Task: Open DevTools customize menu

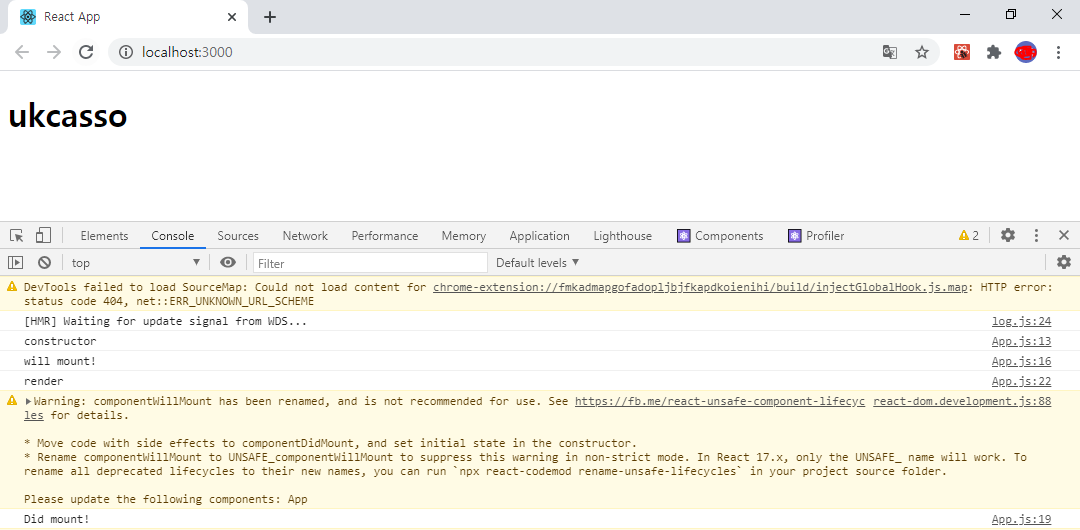Action: [x=1036, y=236]
